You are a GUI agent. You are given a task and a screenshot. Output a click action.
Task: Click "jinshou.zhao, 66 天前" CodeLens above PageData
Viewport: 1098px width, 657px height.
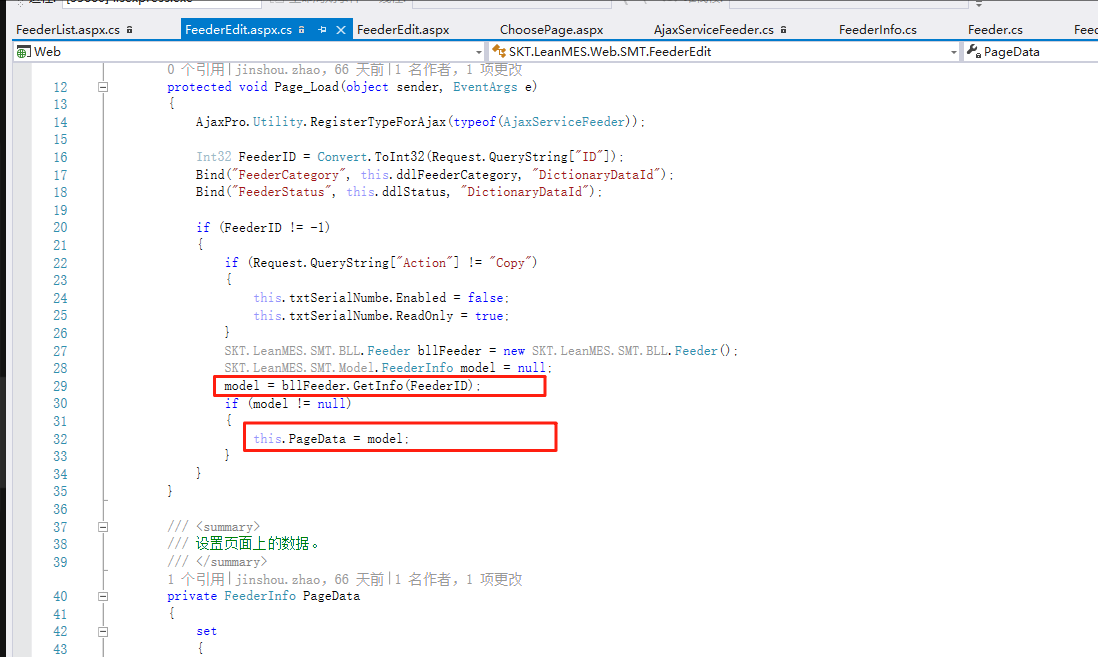pyautogui.click(x=310, y=579)
